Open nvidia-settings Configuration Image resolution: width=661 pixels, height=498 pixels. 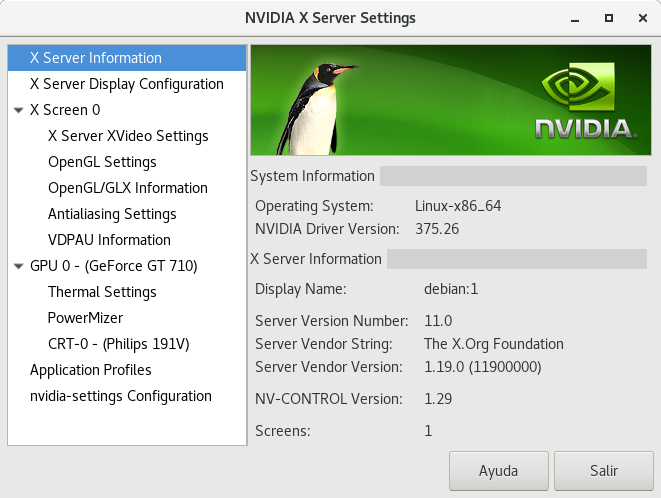tap(121, 396)
